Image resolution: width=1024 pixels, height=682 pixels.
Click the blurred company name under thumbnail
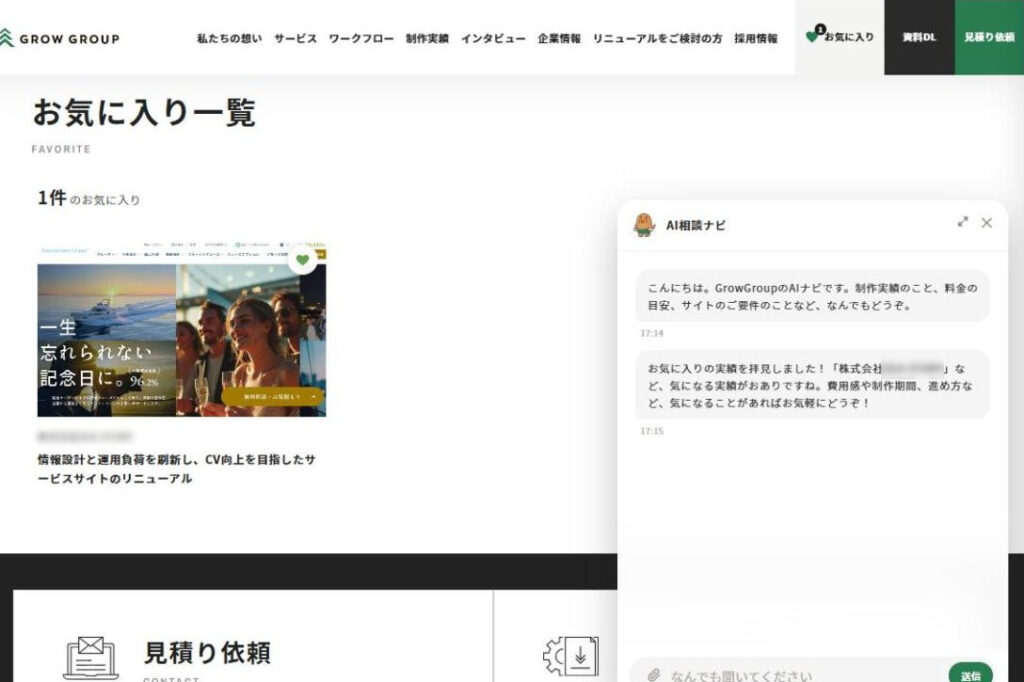(x=85, y=436)
